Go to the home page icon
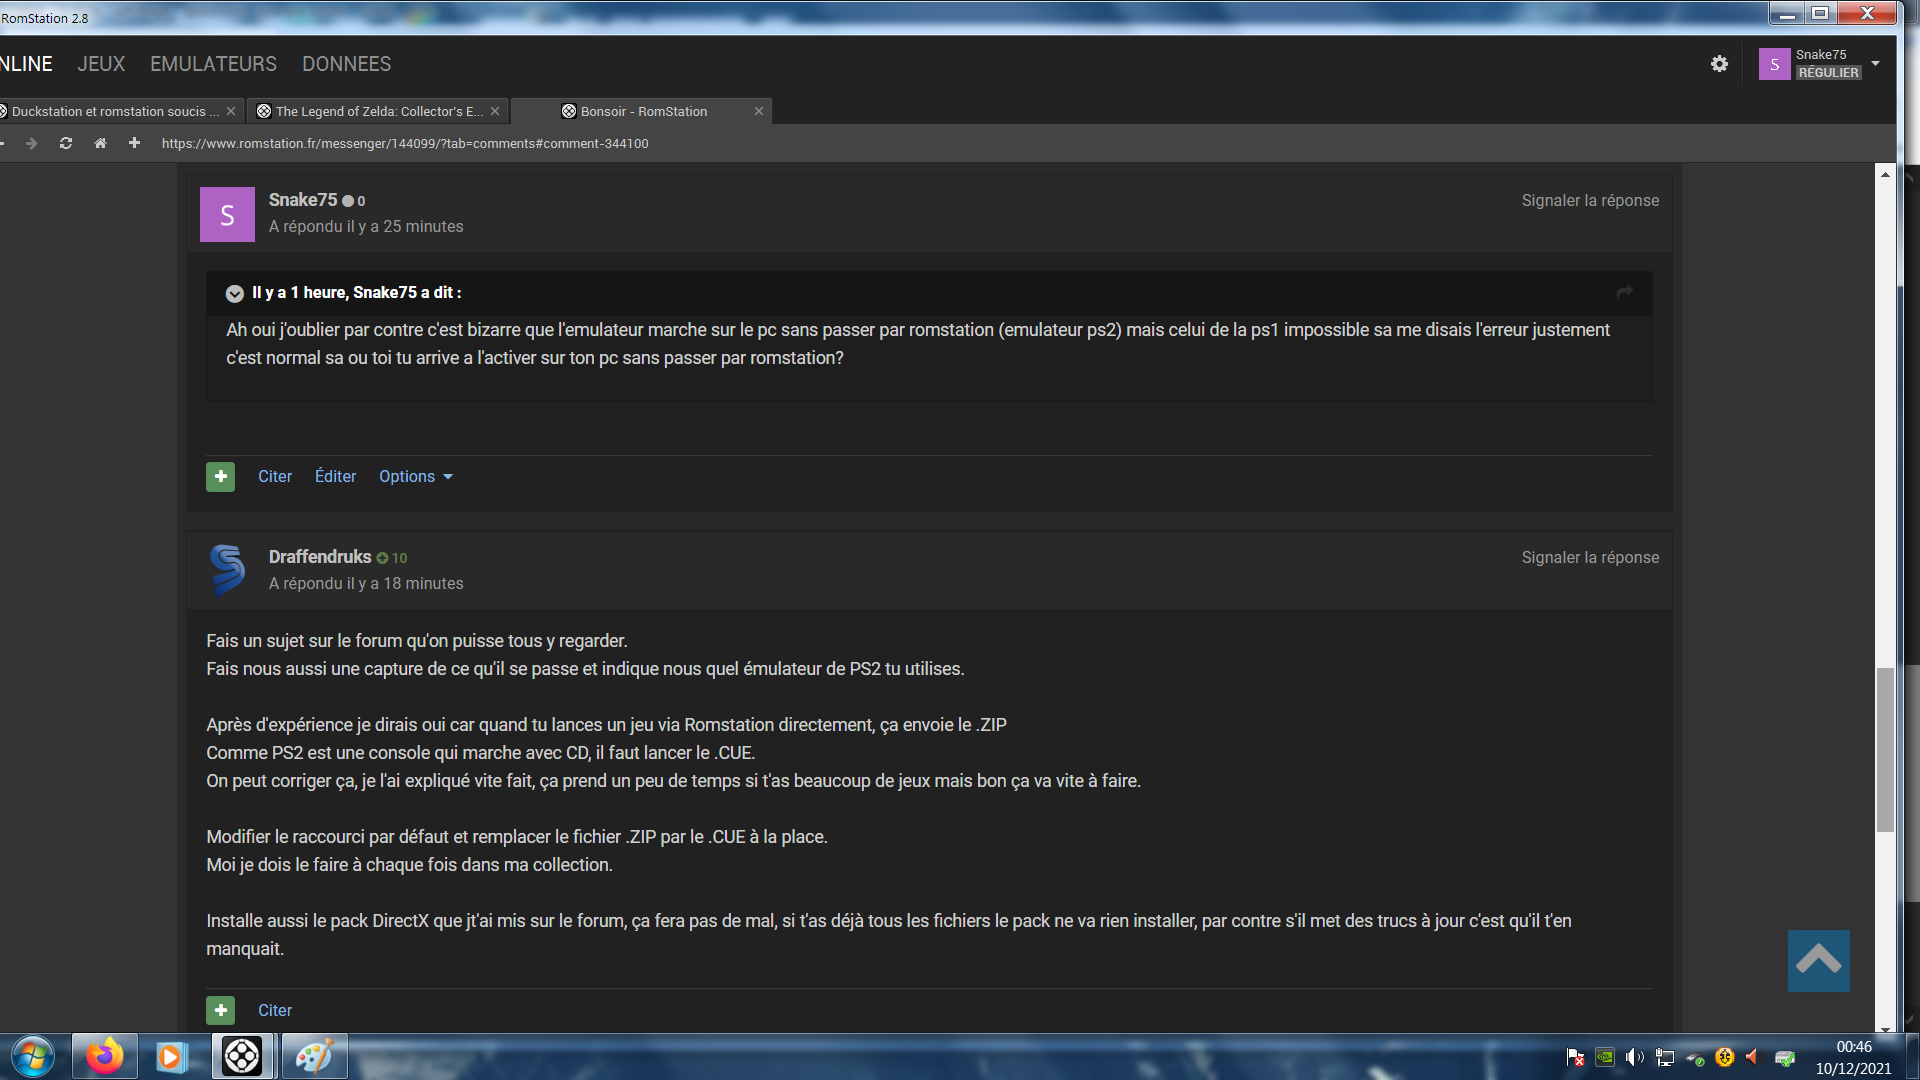 pos(100,143)
